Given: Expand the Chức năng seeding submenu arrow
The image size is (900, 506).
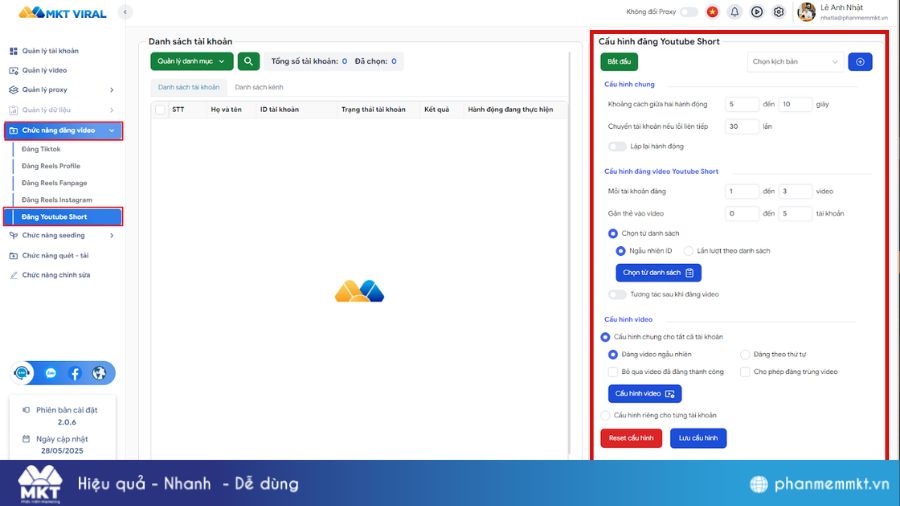Looking at the screenshot, I should click(x=111, y=236).
